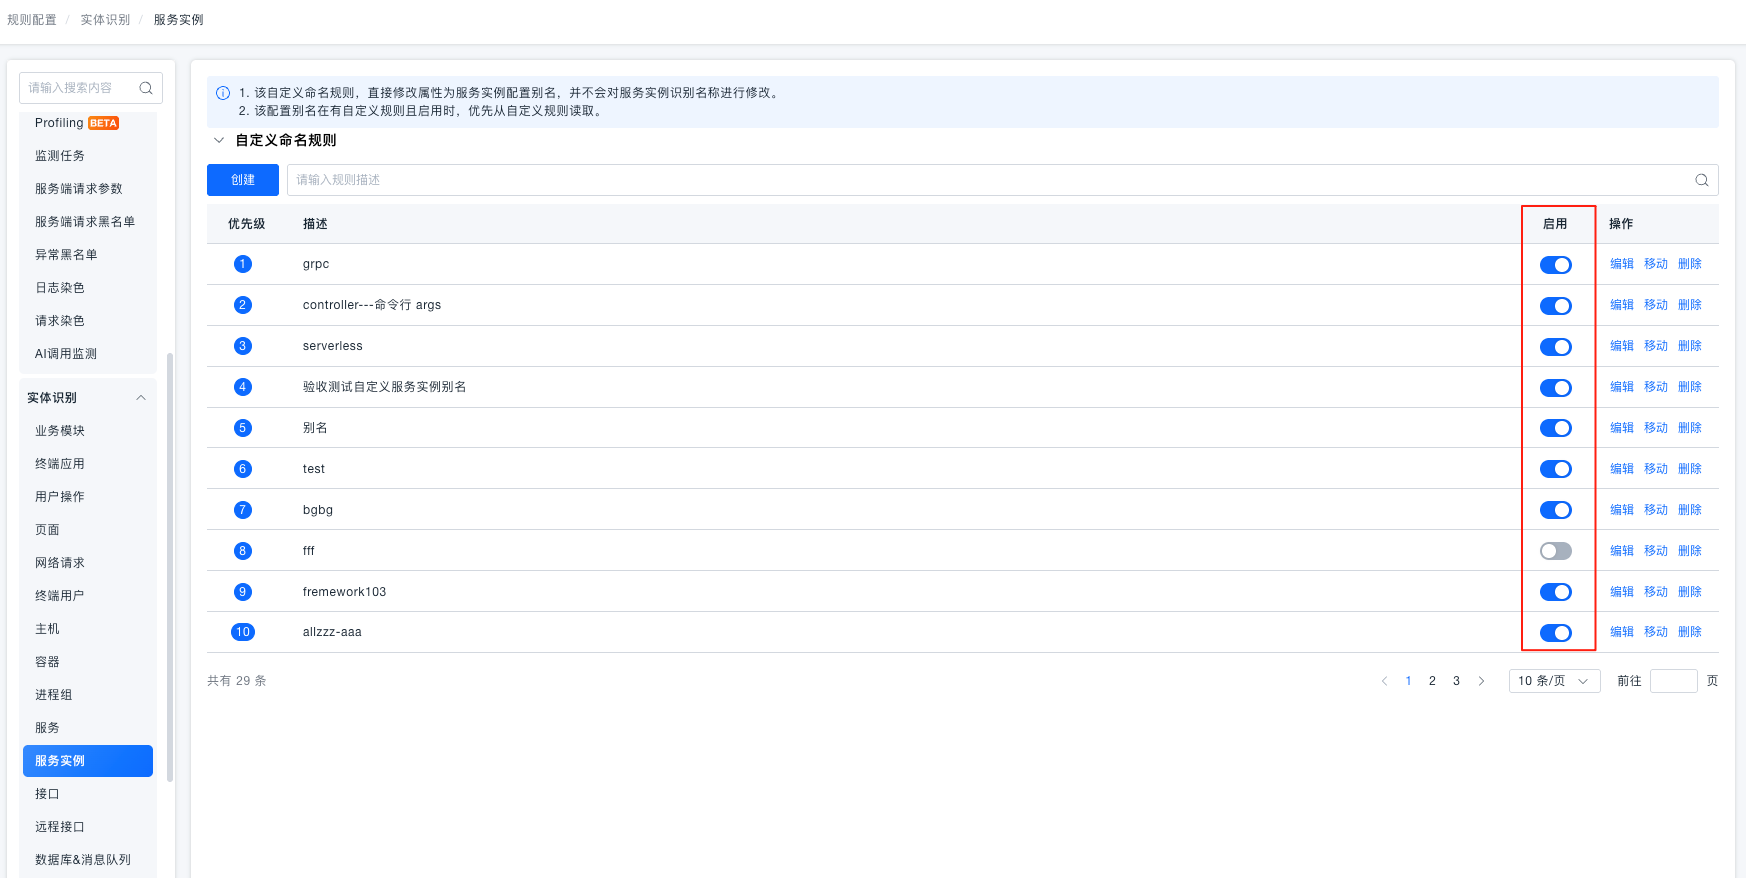This screenshot has height=878, width=1746.
Task: Go to page 3
Action: (x=1456, y=681)
